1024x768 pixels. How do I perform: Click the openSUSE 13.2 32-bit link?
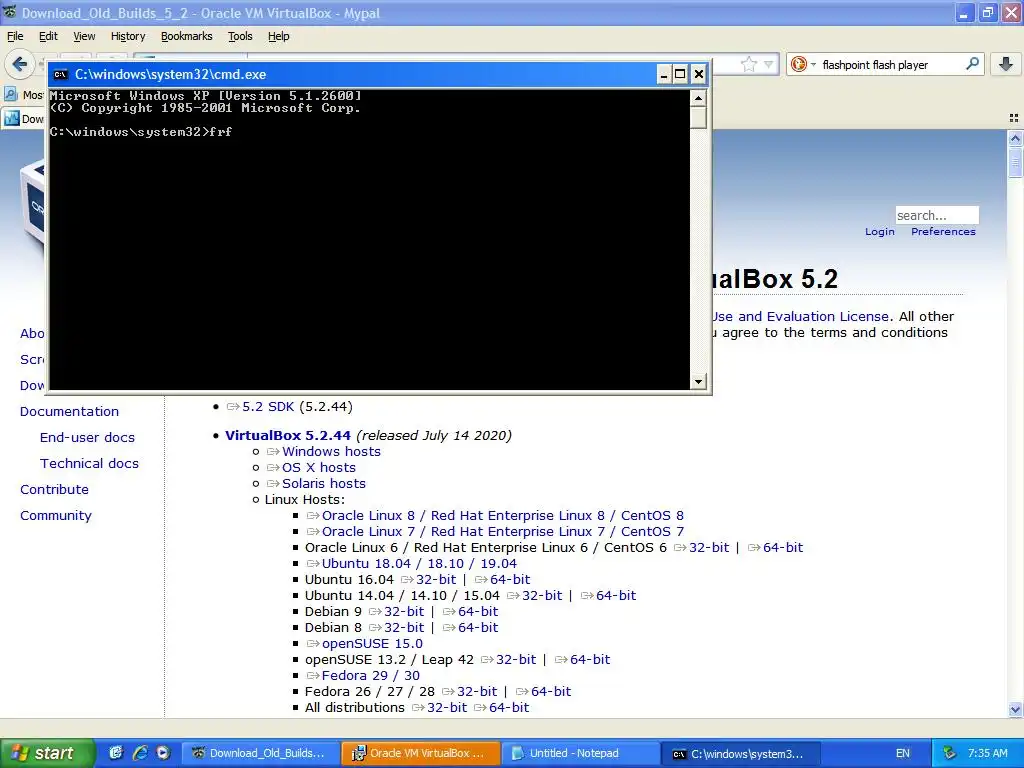click(516, 660)
